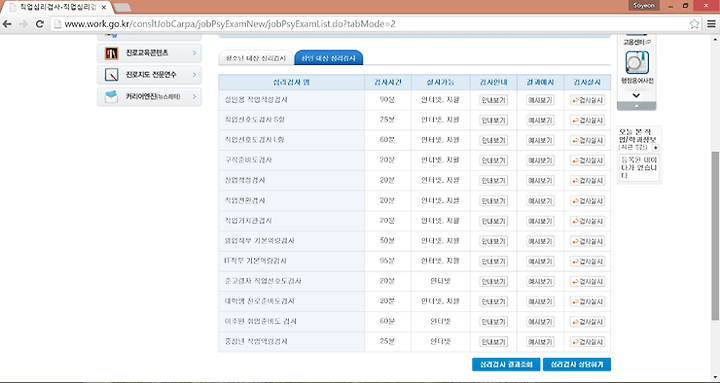The width and height of the screenshot is (720, 383).
Task: Click the 95분 duration cell
Action: [x=387, y=261]
